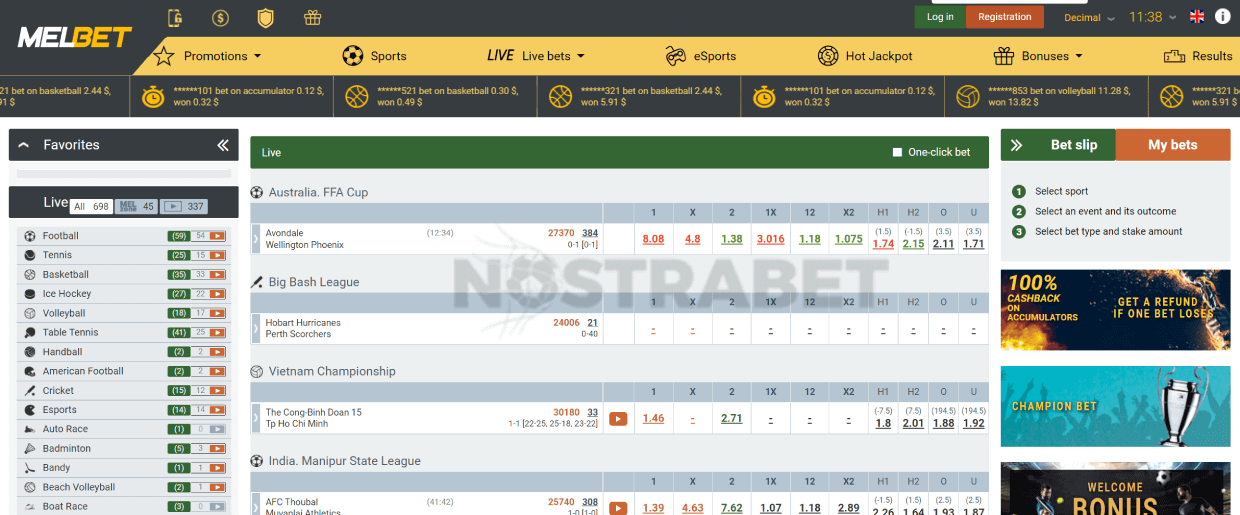The height and width of the screenshot is (515, 1240).
Task: Select the video streams 337 filter
Action: click(184, 206)
